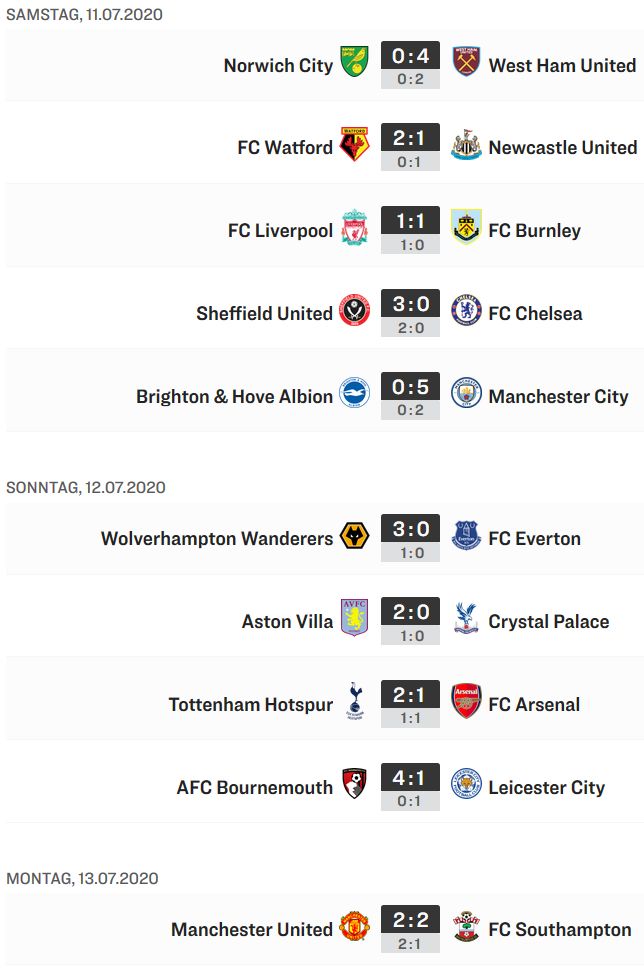Open the Aston Villa team link
Viewport: 644px width, 971px height.
tap(287, 621)
